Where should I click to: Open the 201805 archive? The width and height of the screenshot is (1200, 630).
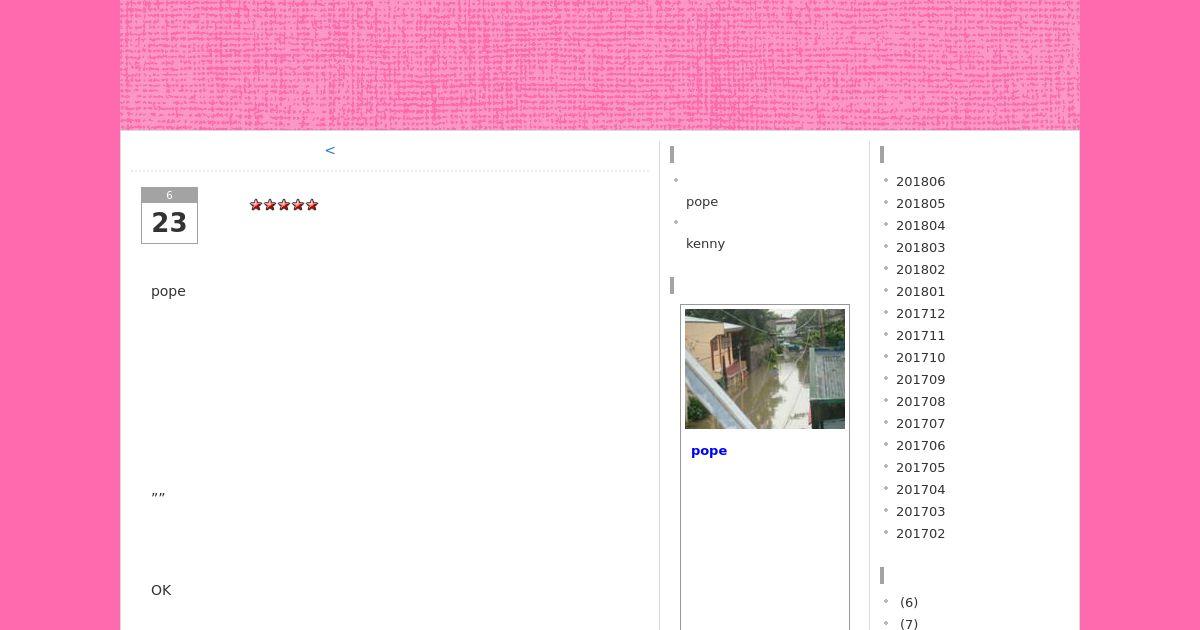pos(920,204)
